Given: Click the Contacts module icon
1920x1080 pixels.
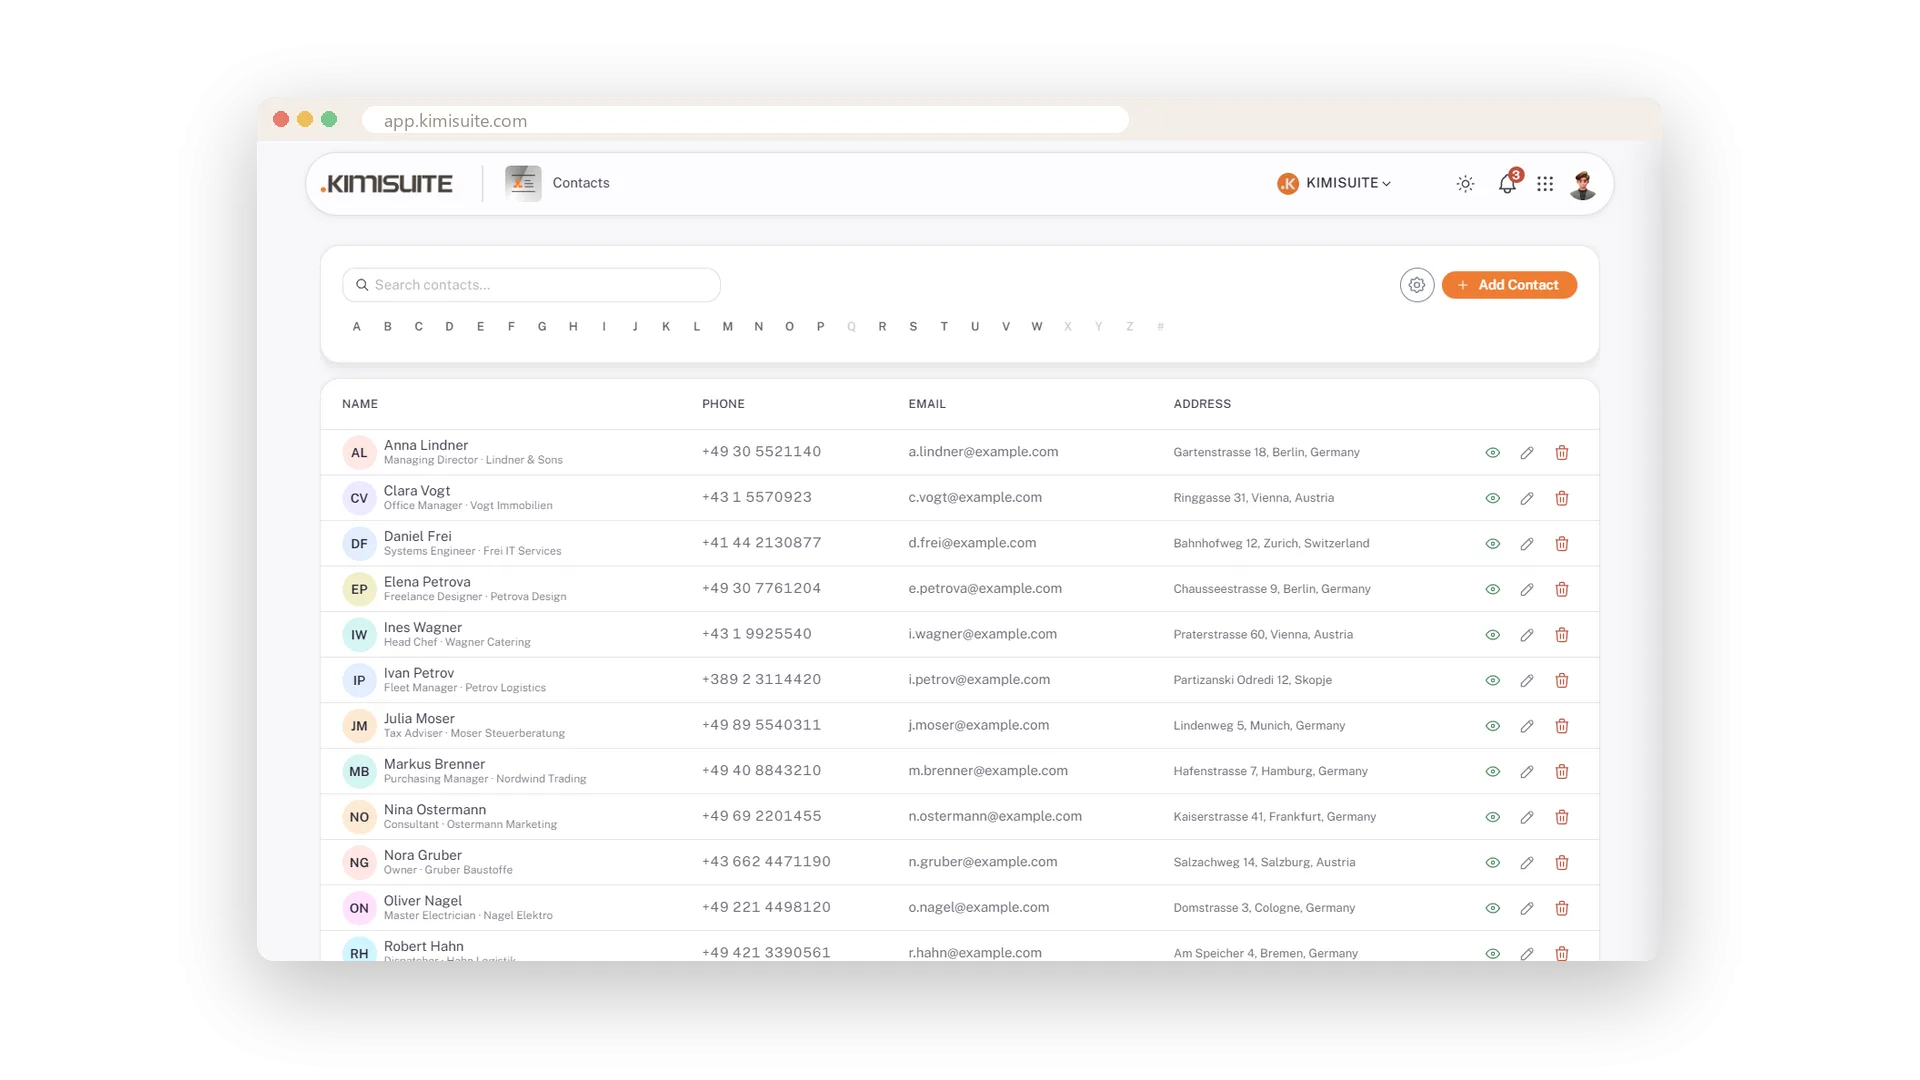Looking at the screenshot, I should [x=523, y=184].
